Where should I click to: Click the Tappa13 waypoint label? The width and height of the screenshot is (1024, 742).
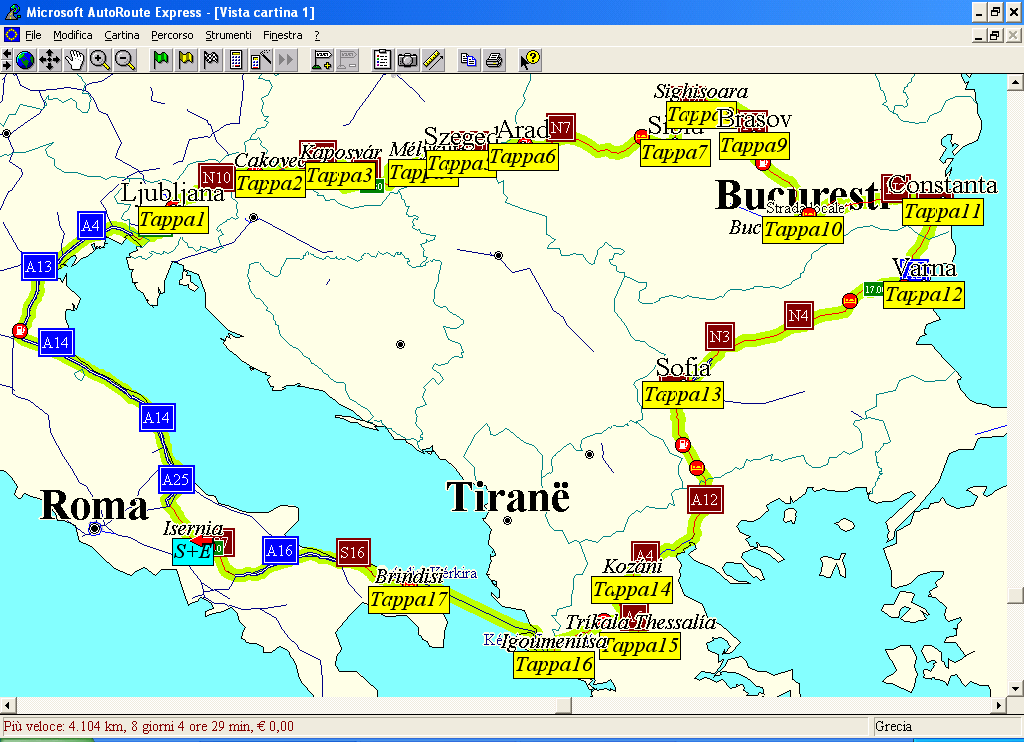pos(683,395)
